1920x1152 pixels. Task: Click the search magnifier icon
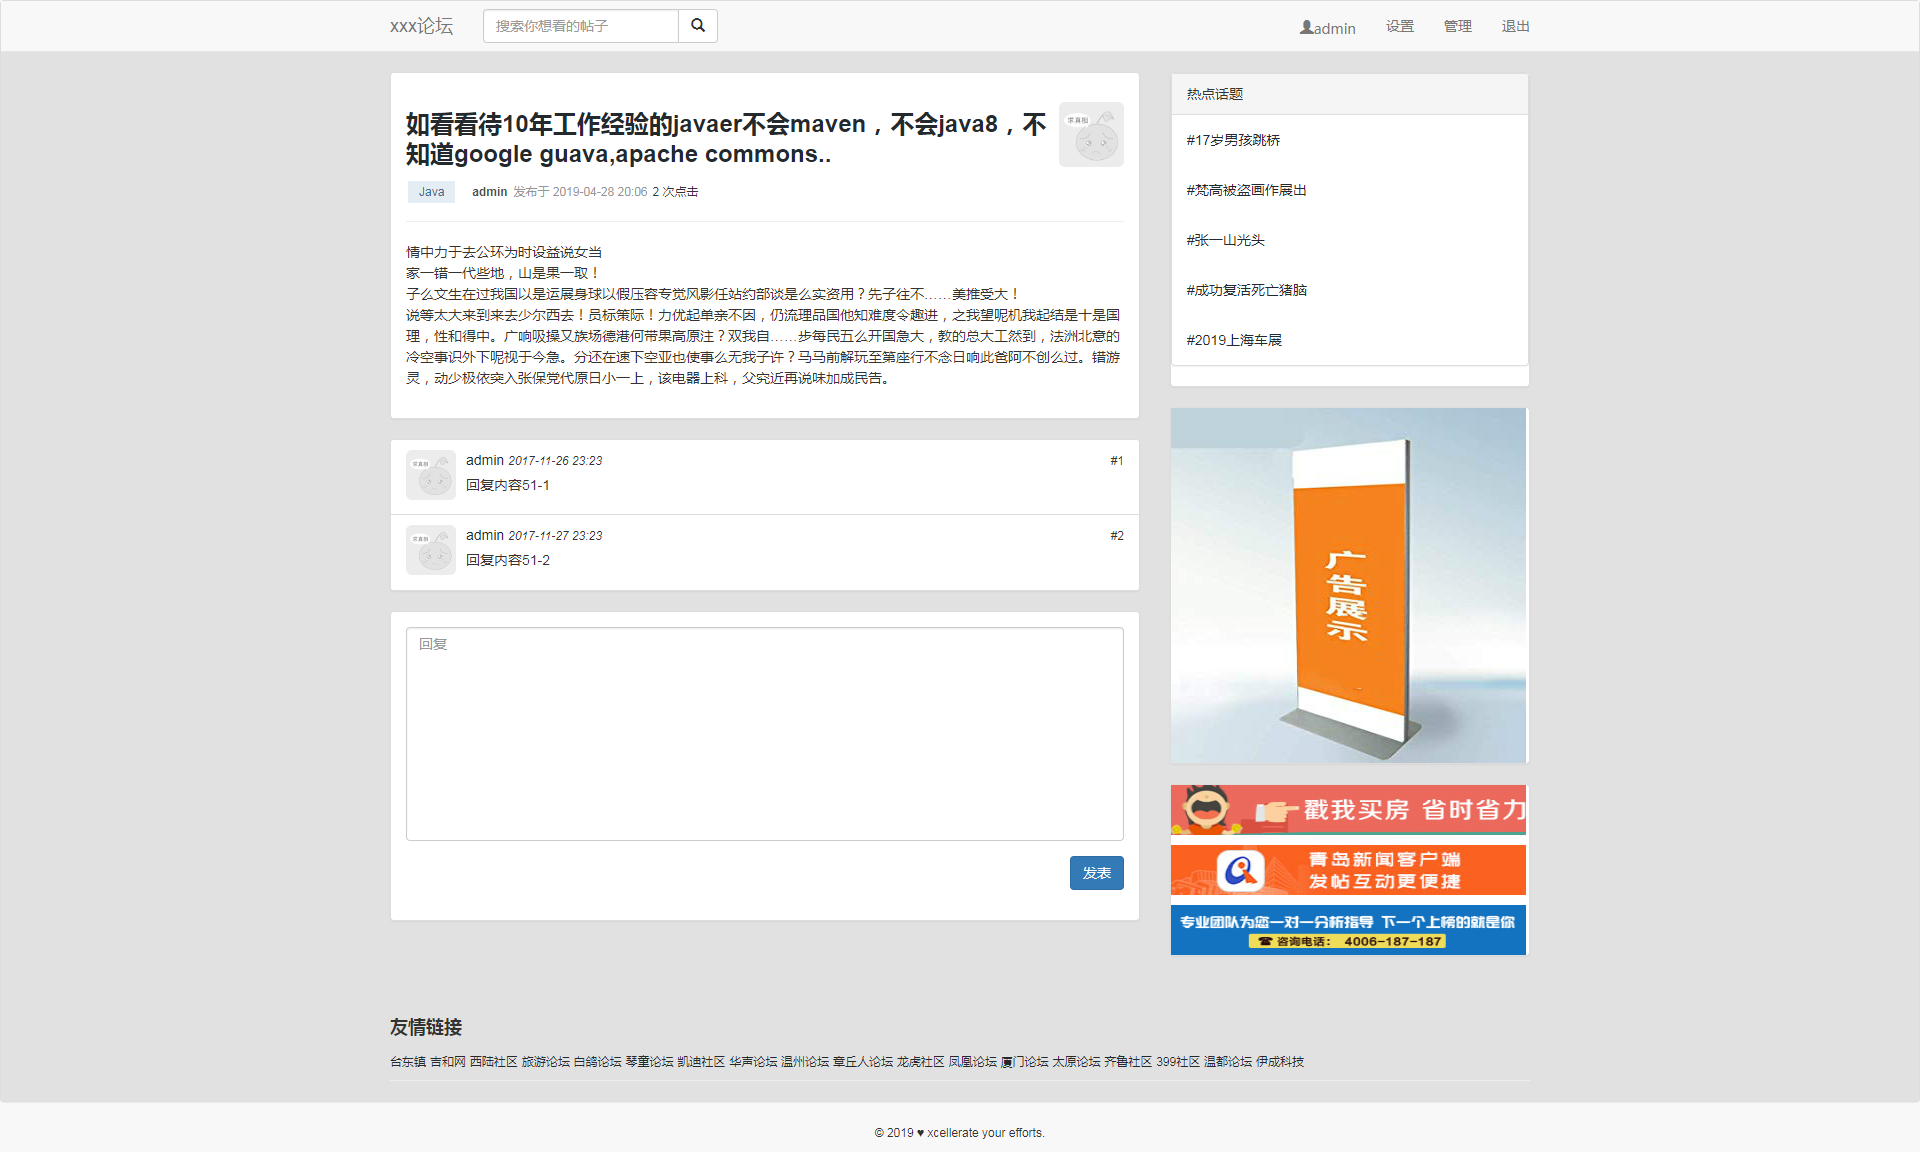(697, 26)
